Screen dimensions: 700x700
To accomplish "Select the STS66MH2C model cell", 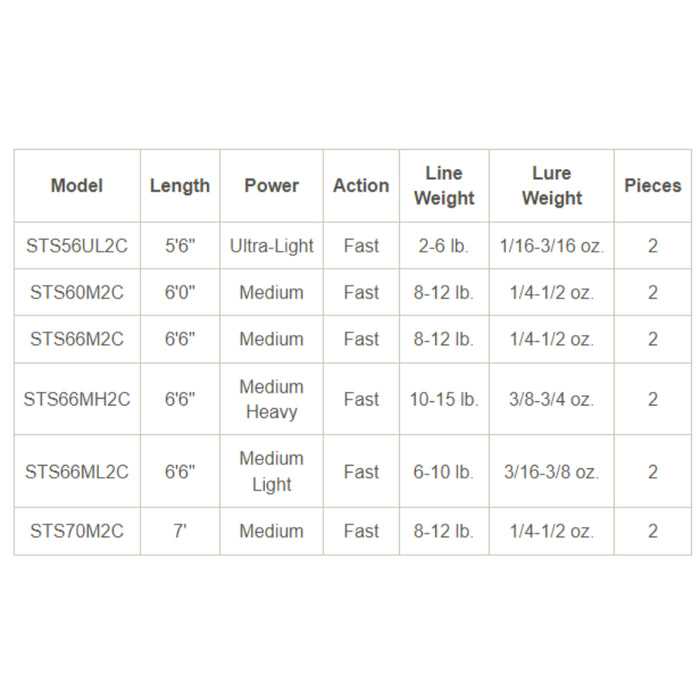I will click(77, 399).
